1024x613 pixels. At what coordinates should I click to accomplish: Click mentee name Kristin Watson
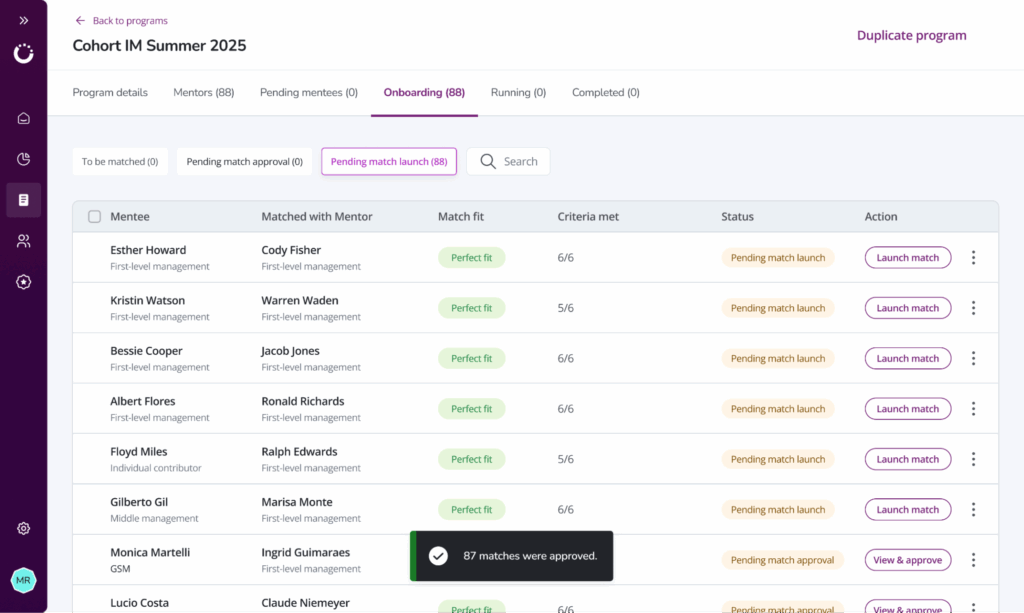pyautogui.click(x=148, y=300)
